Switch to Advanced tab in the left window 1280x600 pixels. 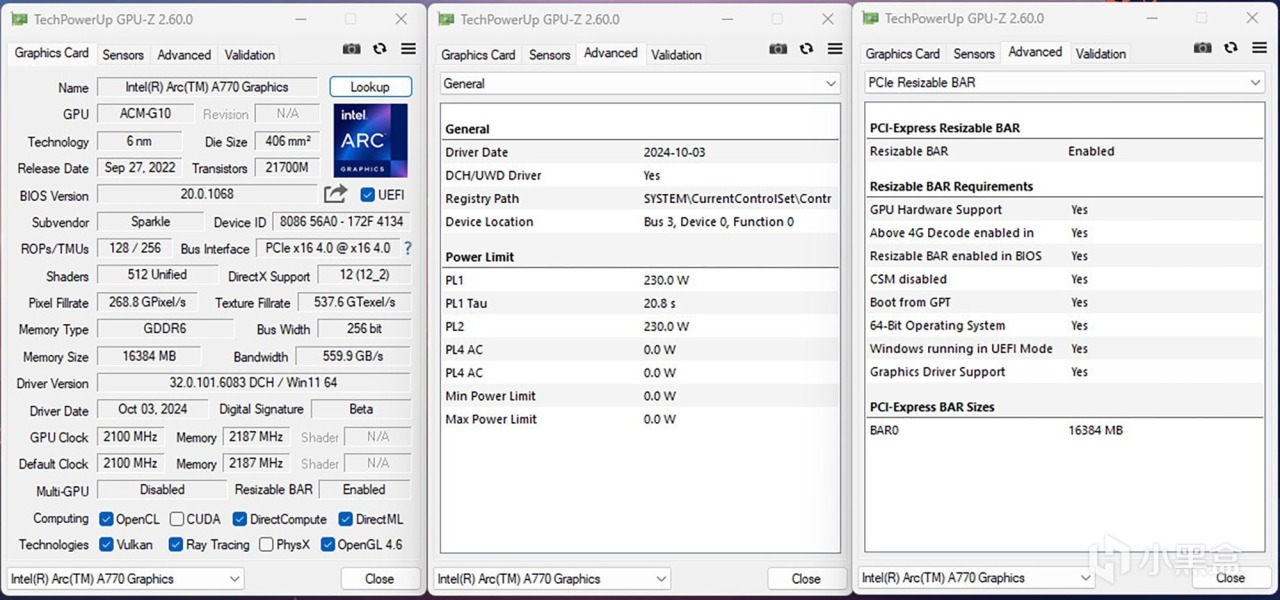184,55
